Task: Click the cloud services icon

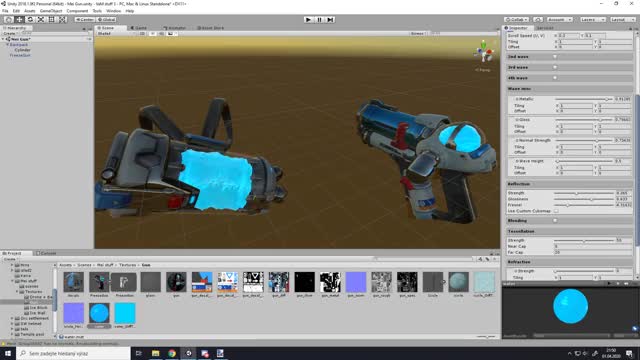Action: [x=538, y=20]
